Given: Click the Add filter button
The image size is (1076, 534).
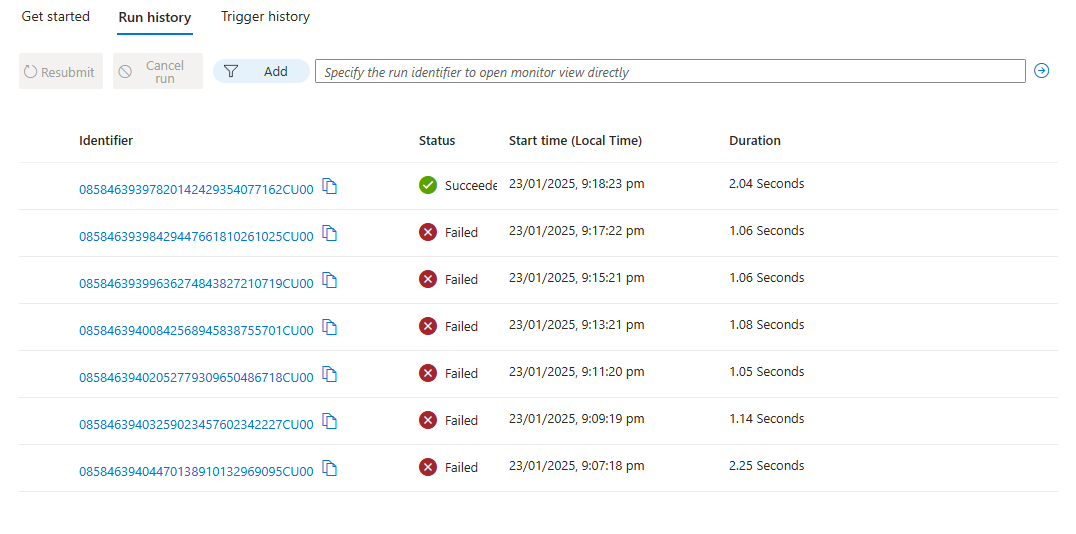Looking at the screenshot, I should pyautogui.click(x=261, y=71).
